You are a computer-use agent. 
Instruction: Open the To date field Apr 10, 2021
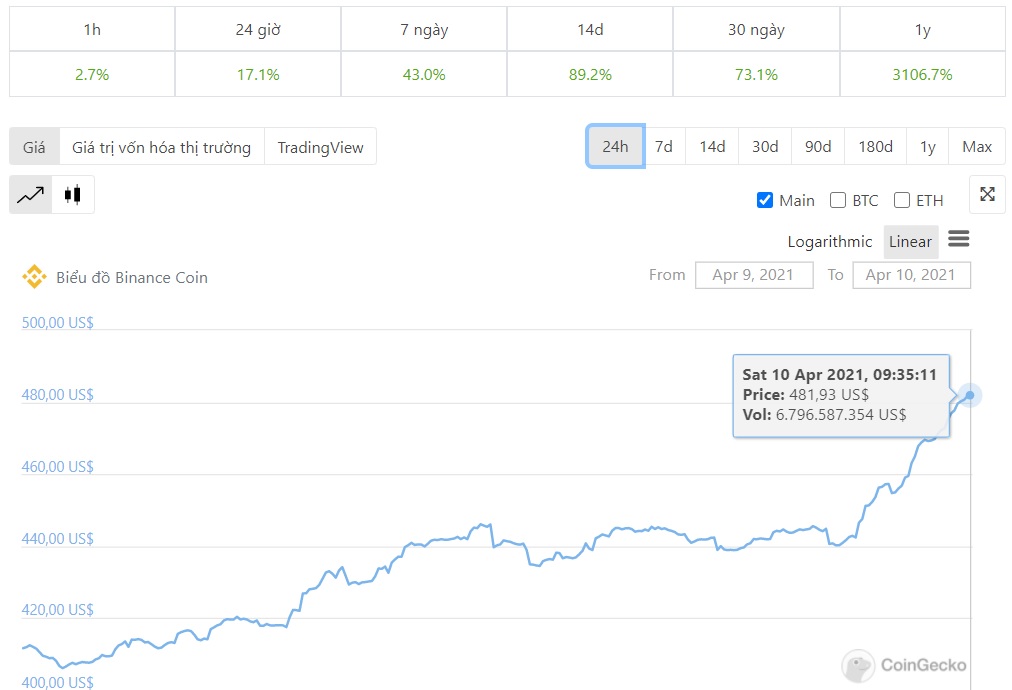click(x=910, y=275)
